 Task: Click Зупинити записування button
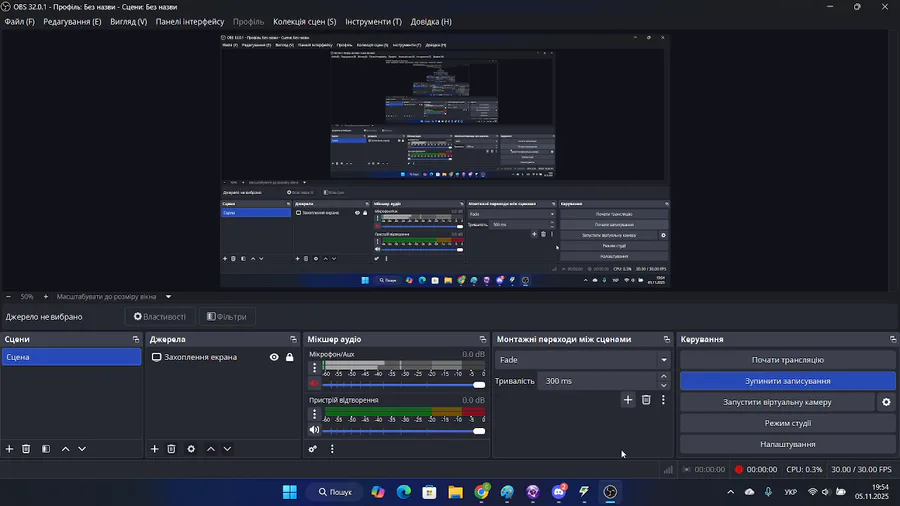tap(788, 381)
